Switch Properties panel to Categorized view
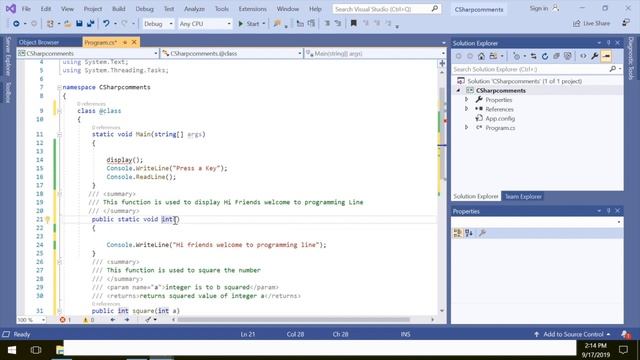Image resolution: width=640 pixels, height=360 pixels. (x=458, y=233)
